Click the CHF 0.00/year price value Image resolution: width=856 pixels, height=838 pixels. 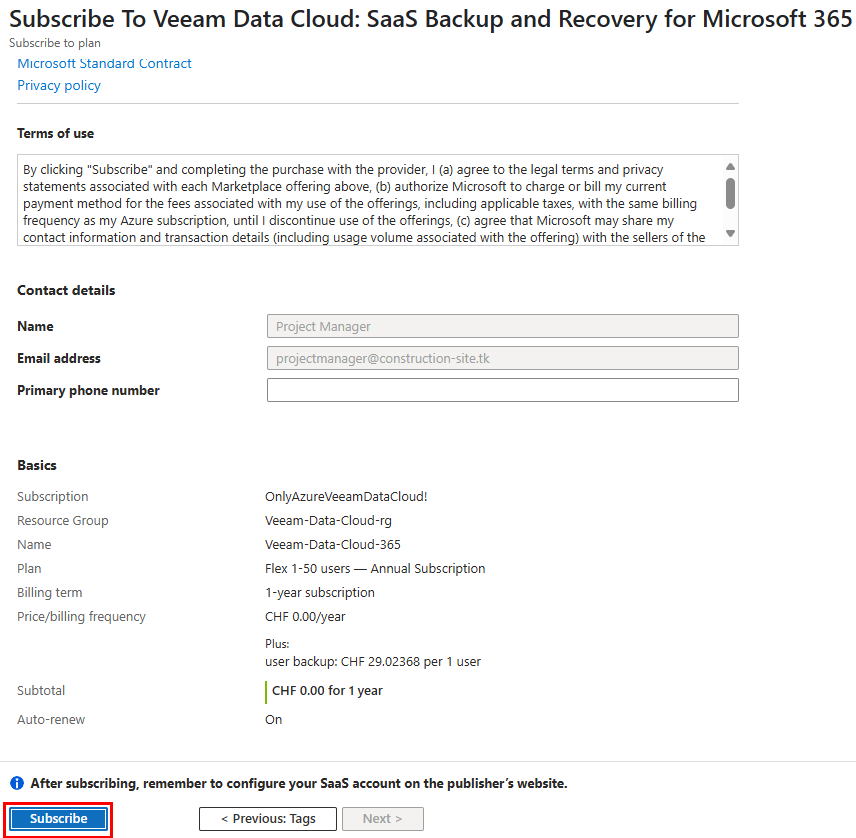pos(305,616)
